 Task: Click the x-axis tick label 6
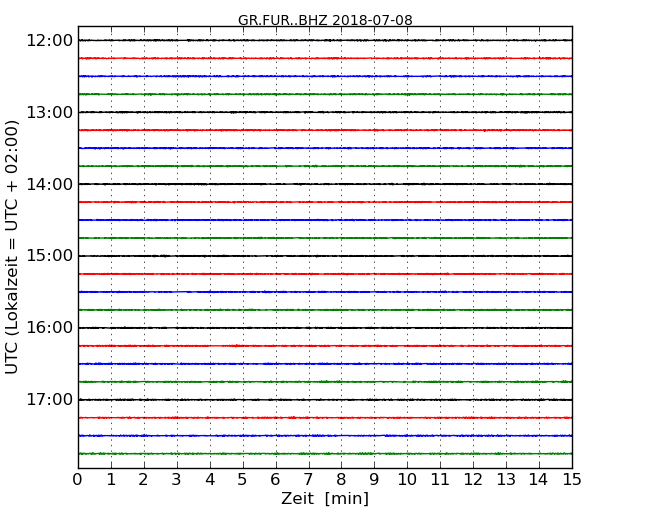[275, 480]
